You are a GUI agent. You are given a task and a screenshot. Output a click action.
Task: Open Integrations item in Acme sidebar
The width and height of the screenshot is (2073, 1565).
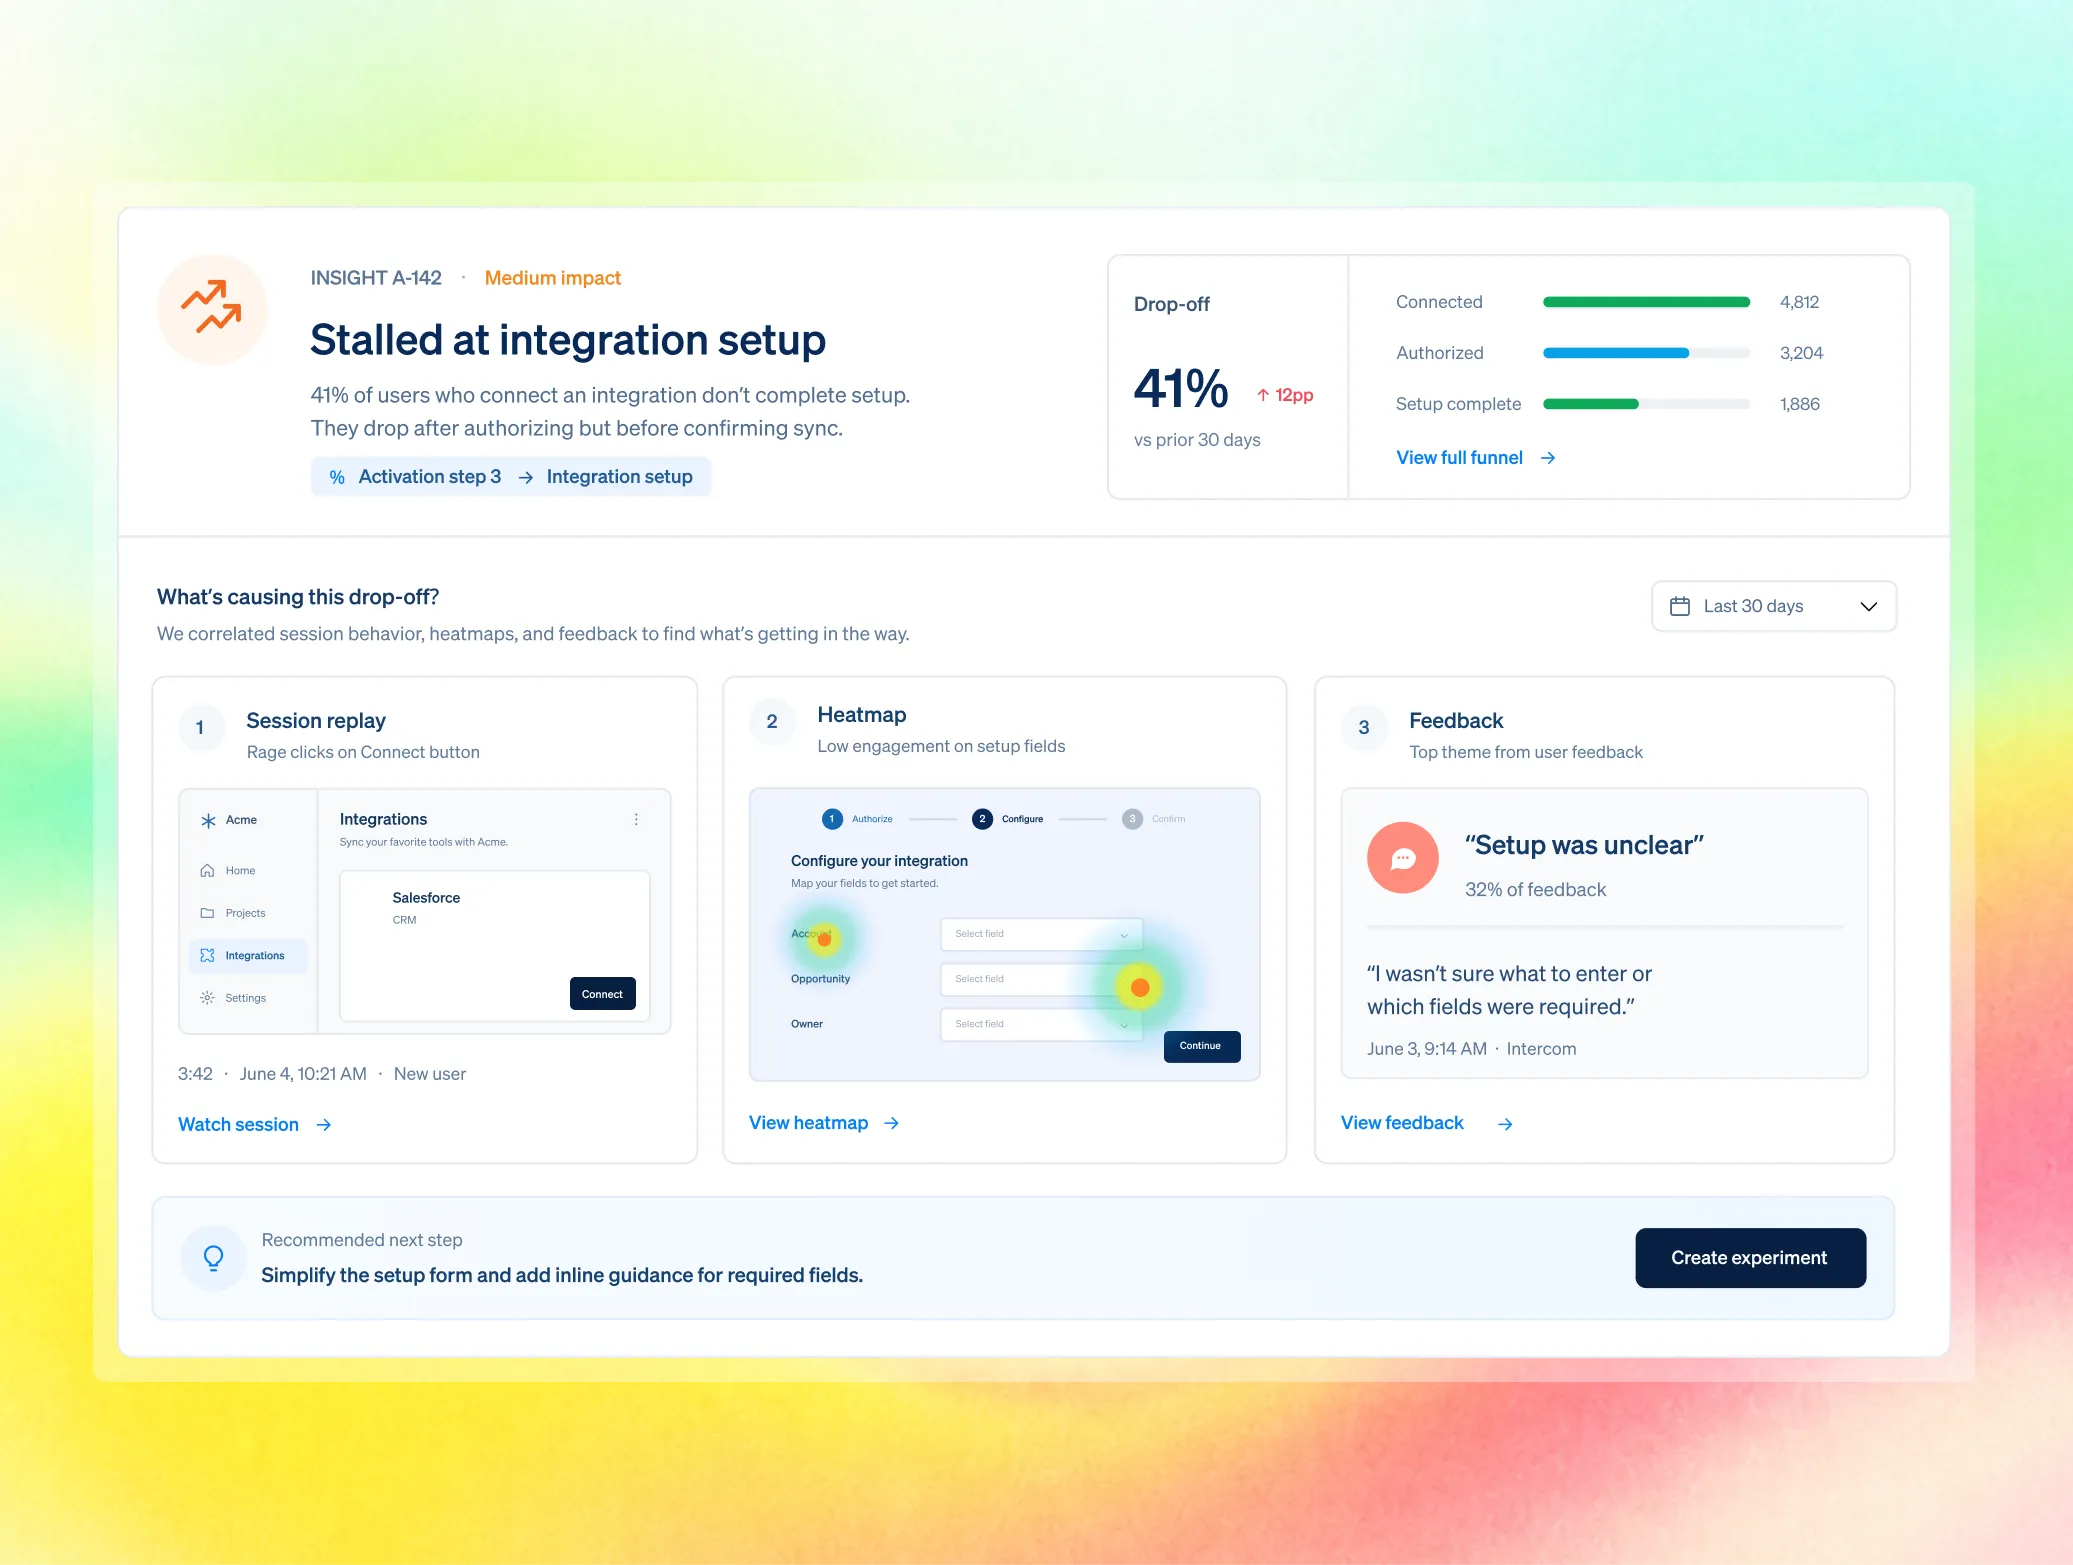point(247,956)
